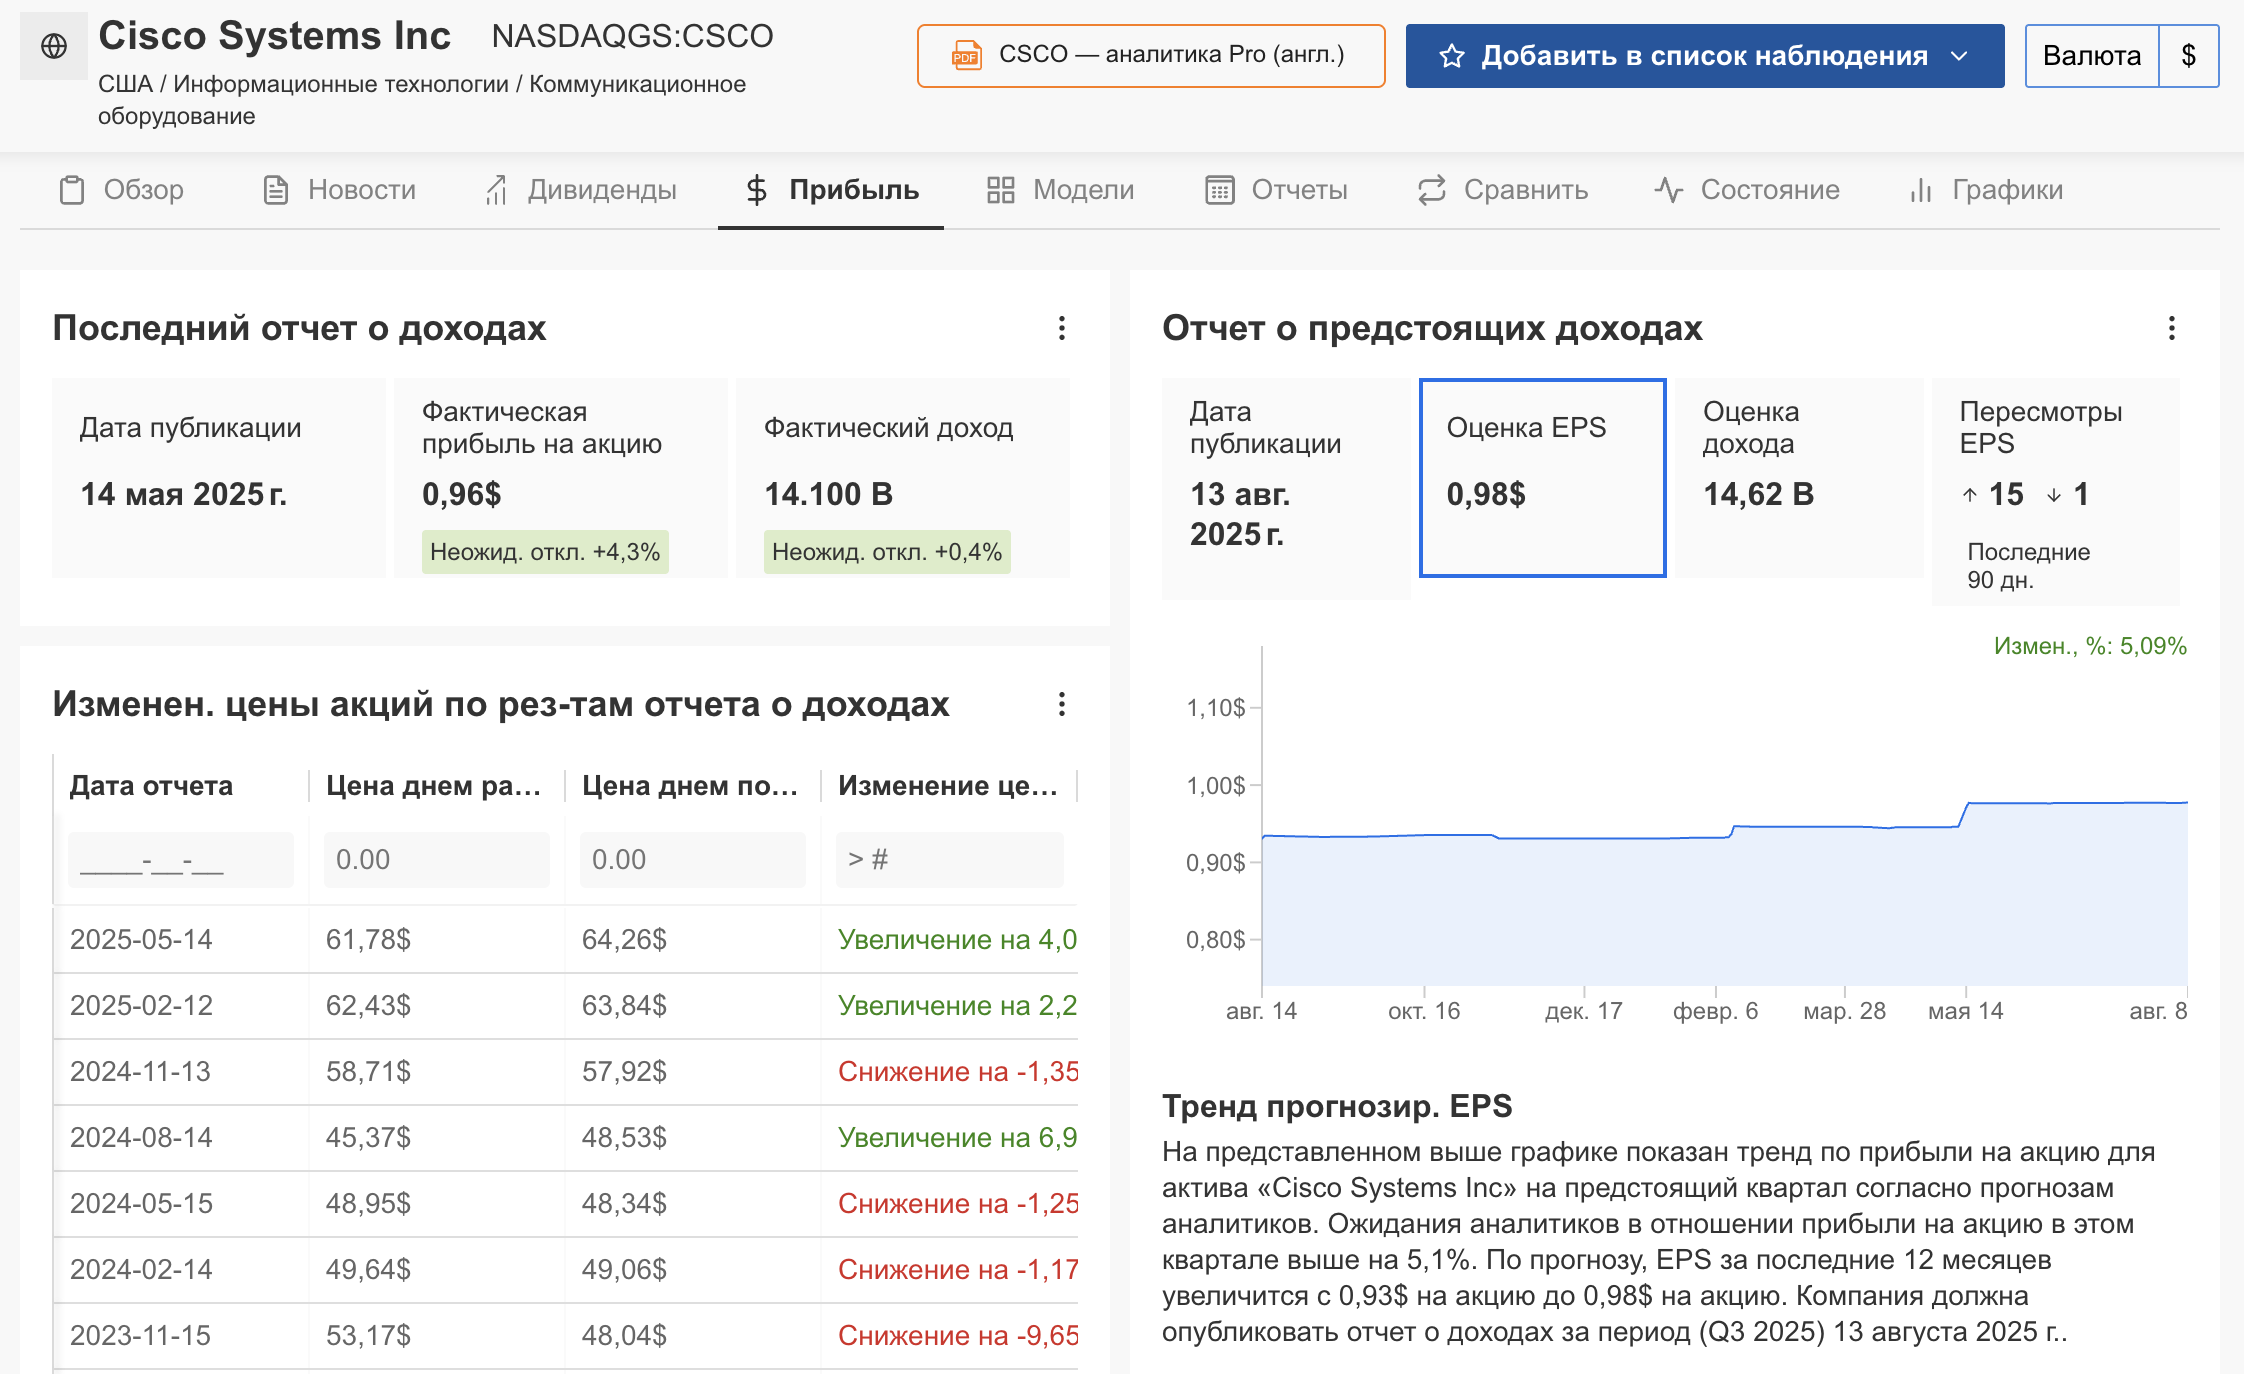Click the PDF icon in CSCO Pro button
Viewport: 2244px width, 1374px height.
click(965, 55)
